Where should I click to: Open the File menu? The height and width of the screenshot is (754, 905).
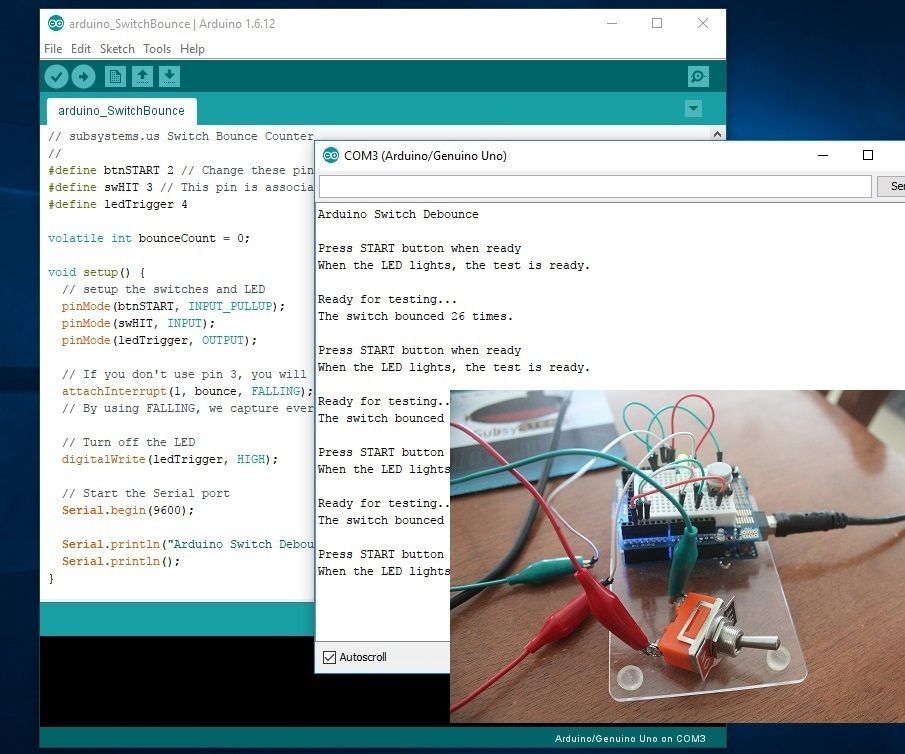pyautogui.click(x=53, y=49)
